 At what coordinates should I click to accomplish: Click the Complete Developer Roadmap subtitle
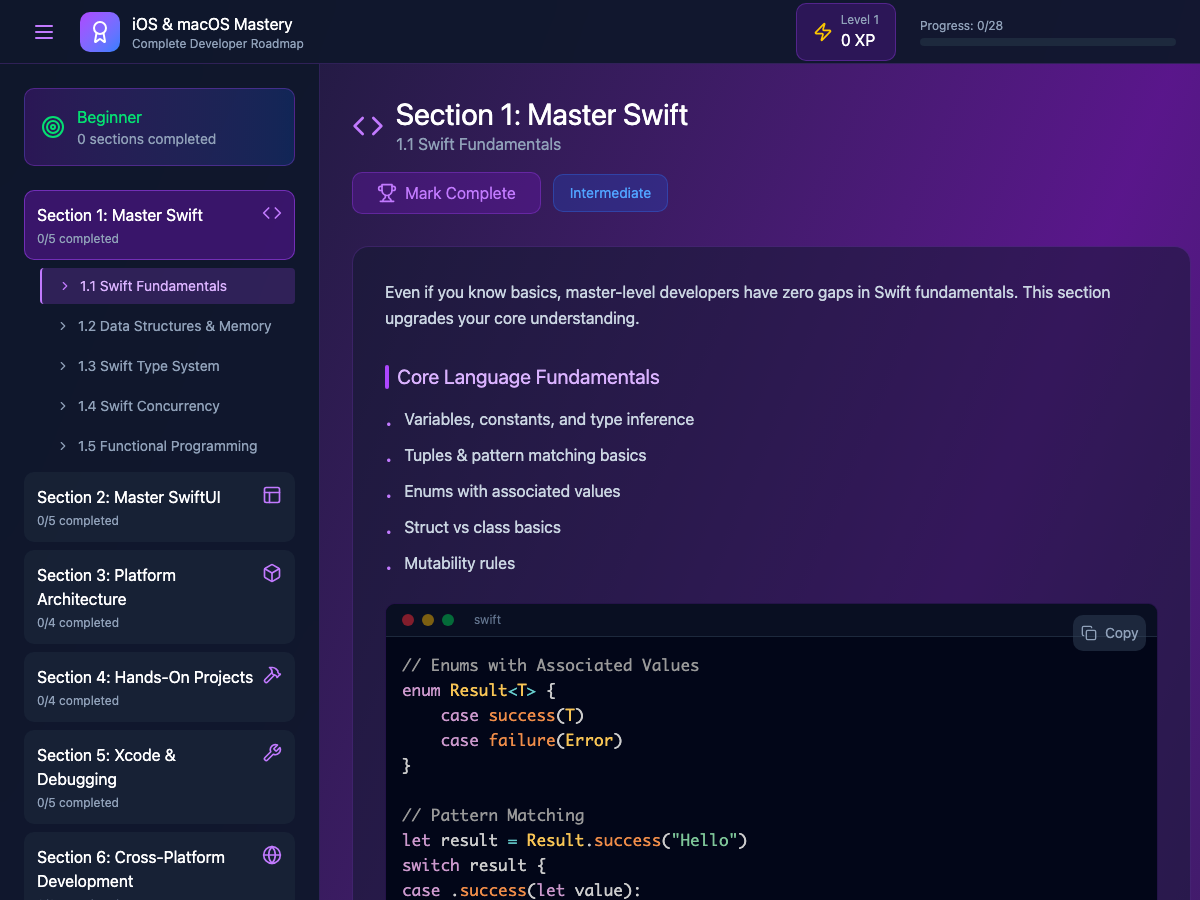(x=217, y=43)
